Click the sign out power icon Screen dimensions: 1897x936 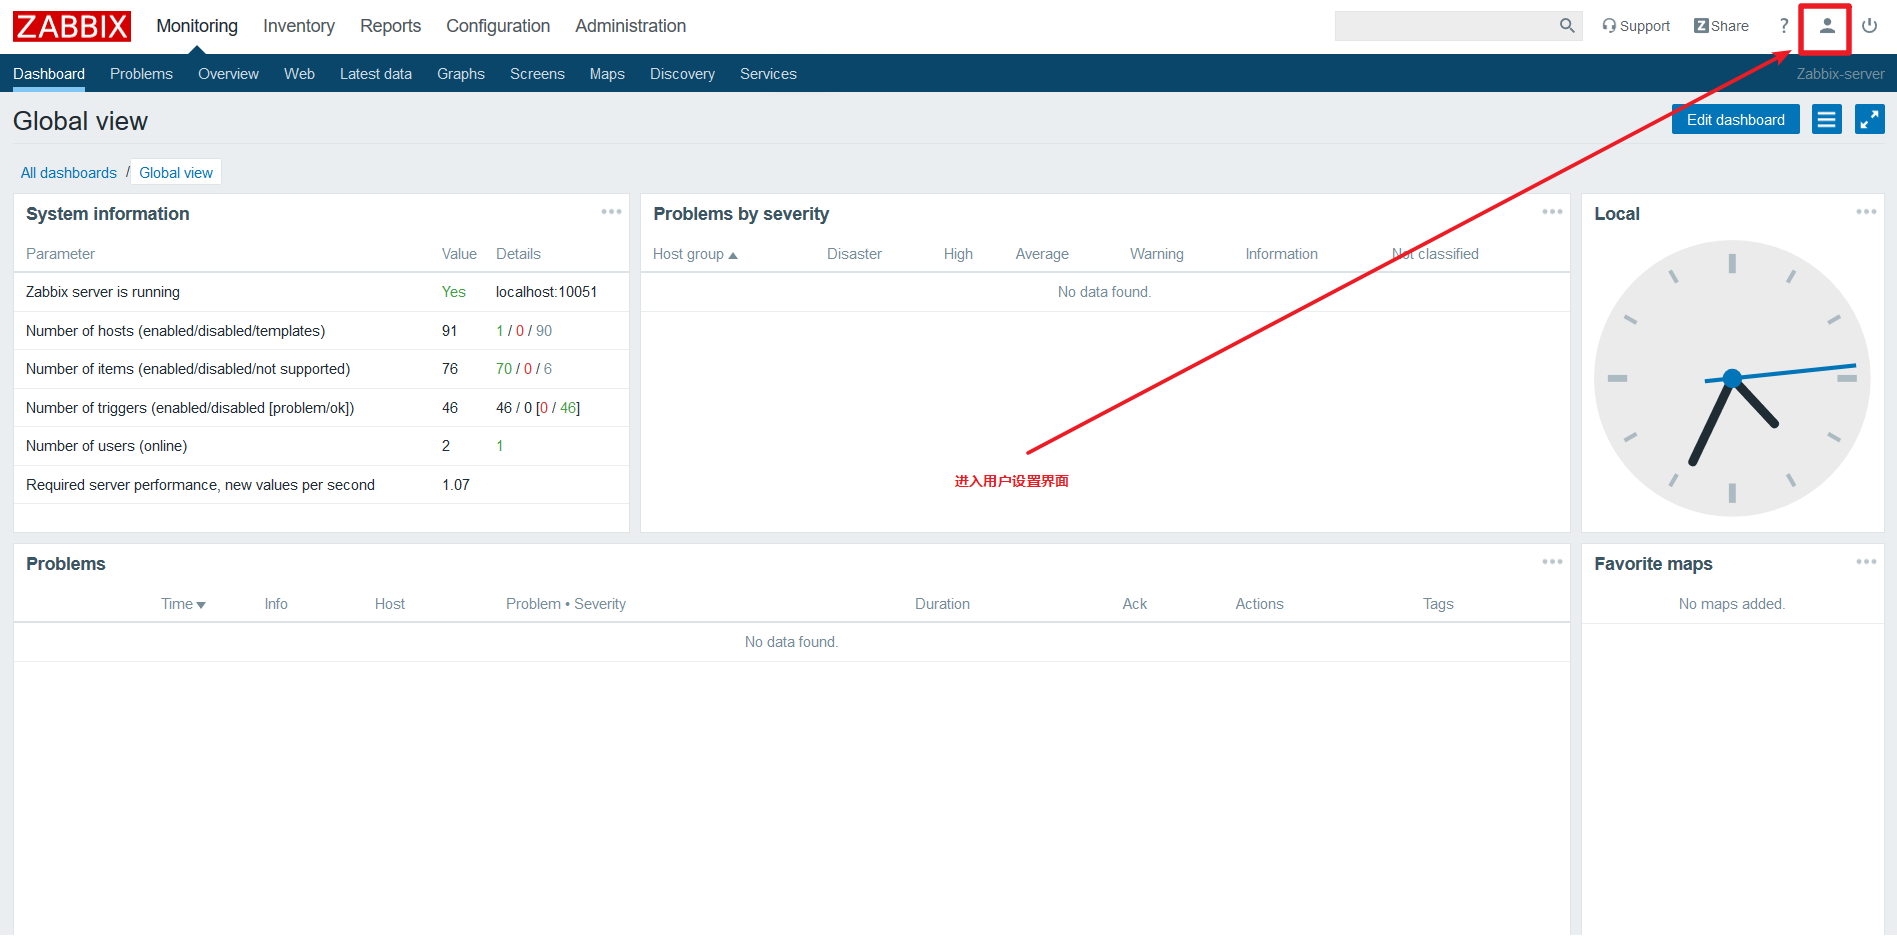coord(1869,26)
